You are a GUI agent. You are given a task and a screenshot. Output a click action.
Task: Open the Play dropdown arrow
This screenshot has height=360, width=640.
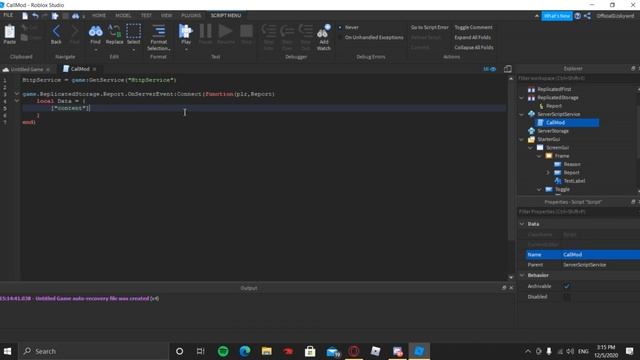point(186,50)
